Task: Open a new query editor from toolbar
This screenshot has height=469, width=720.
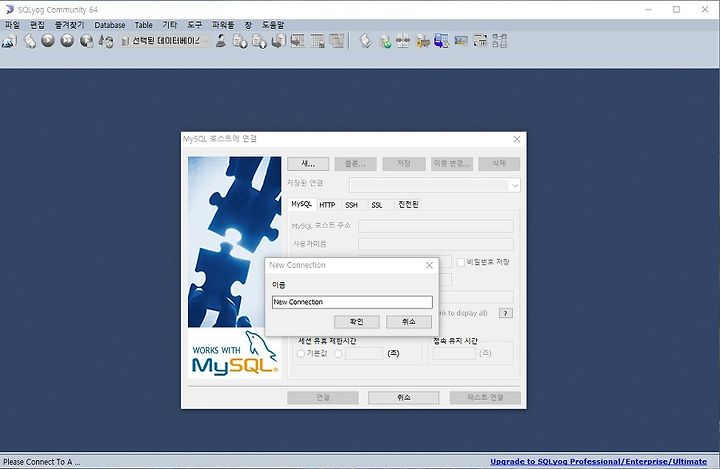Action: (29, 41)
